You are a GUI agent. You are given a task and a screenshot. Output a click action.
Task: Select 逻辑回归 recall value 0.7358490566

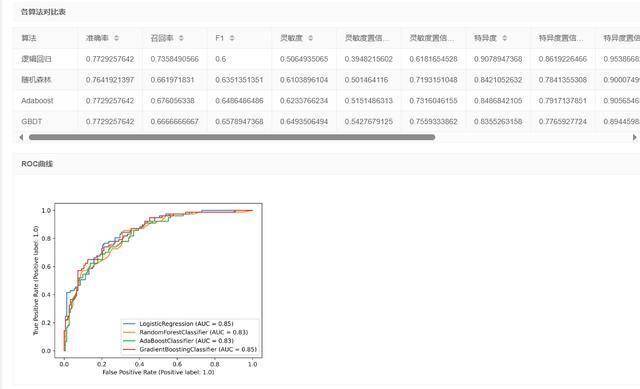174,59
